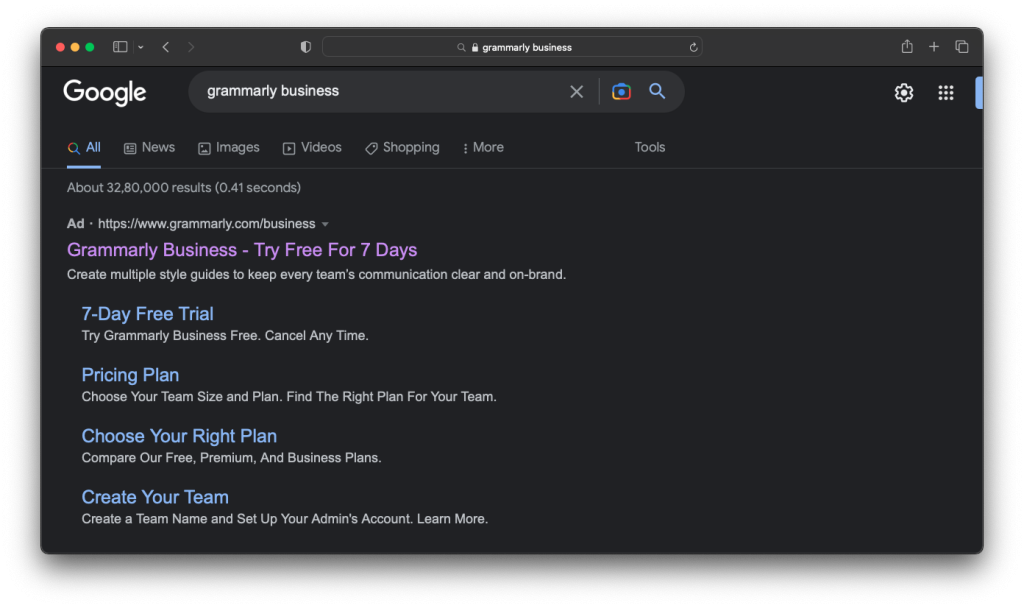Show the Safari tab overview icon

[x=962, y=47]
